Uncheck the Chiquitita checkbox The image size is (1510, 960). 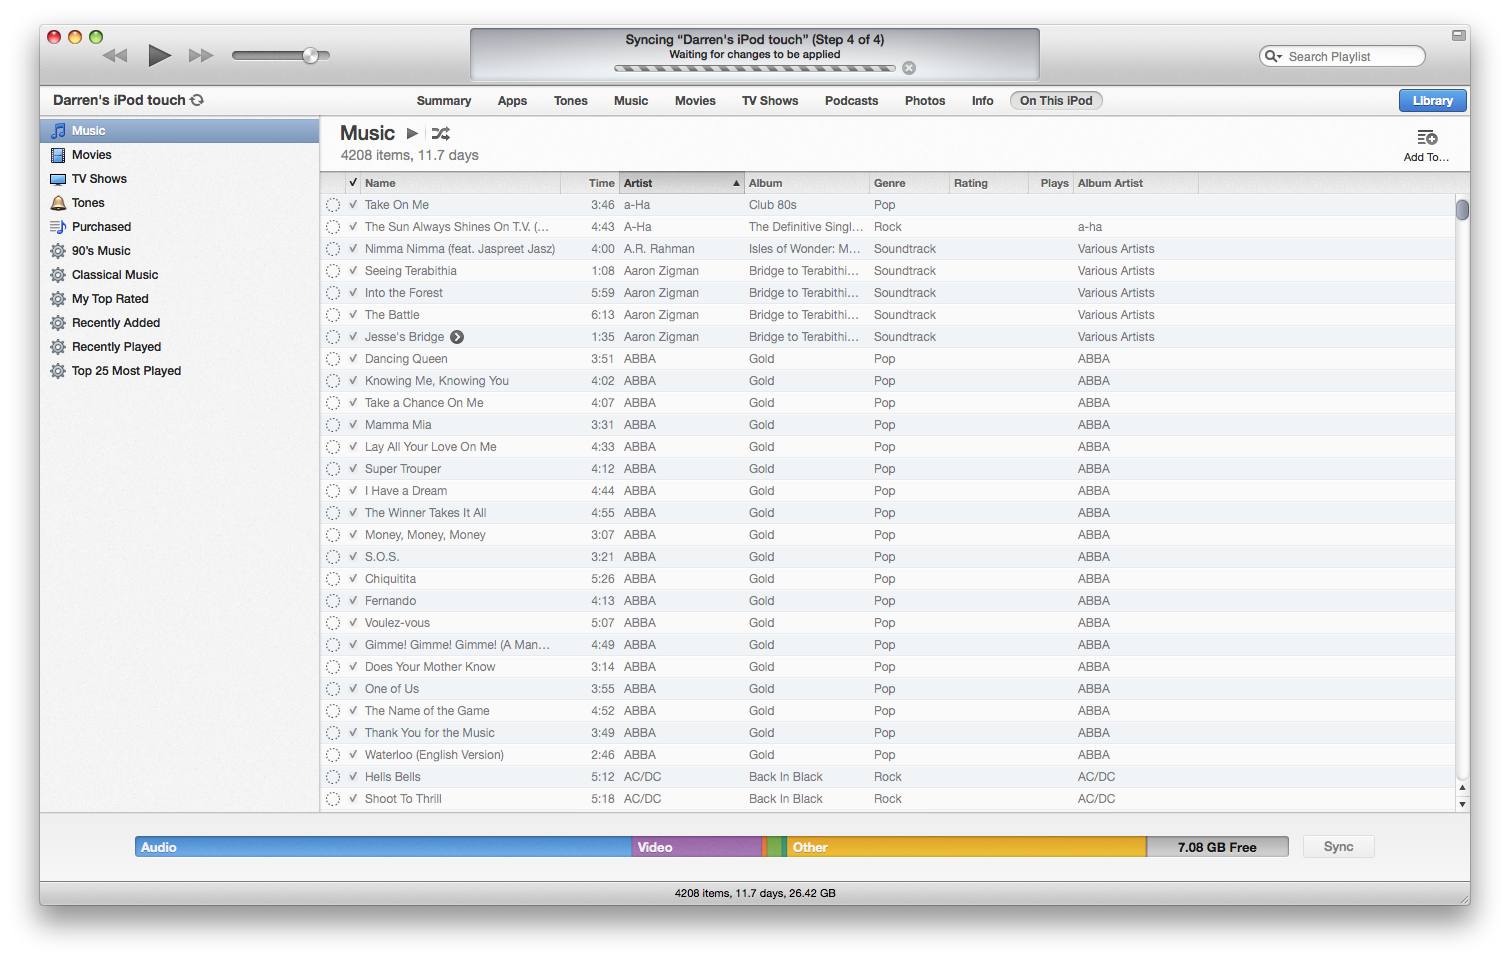coord(353,579)
